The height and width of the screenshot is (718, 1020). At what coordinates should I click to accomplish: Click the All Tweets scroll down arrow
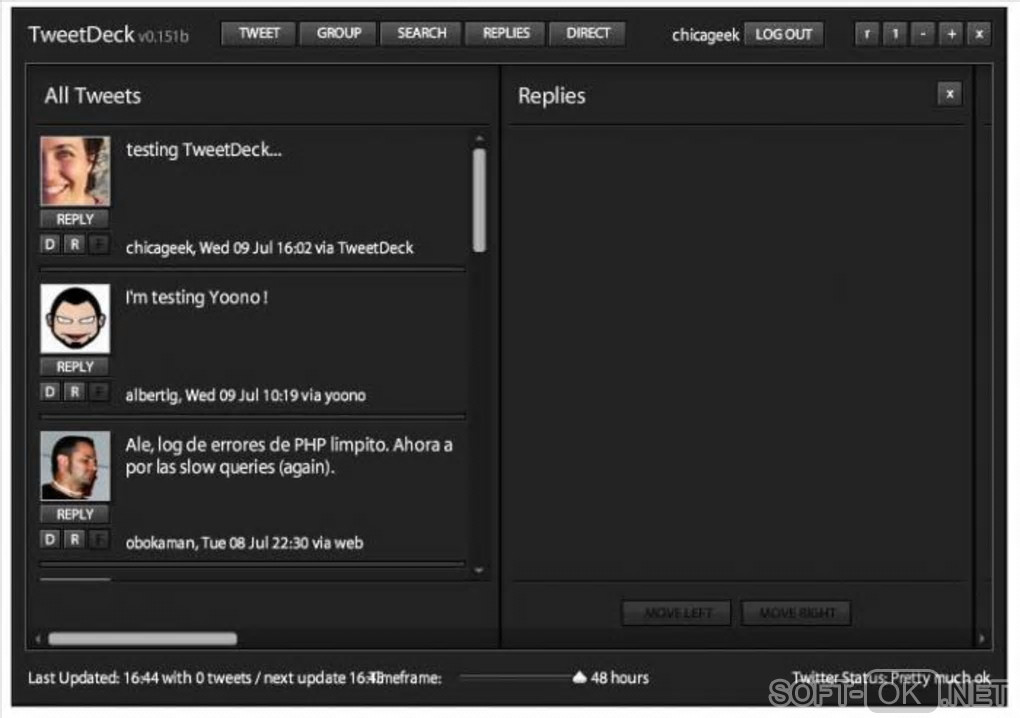point(479,570)
